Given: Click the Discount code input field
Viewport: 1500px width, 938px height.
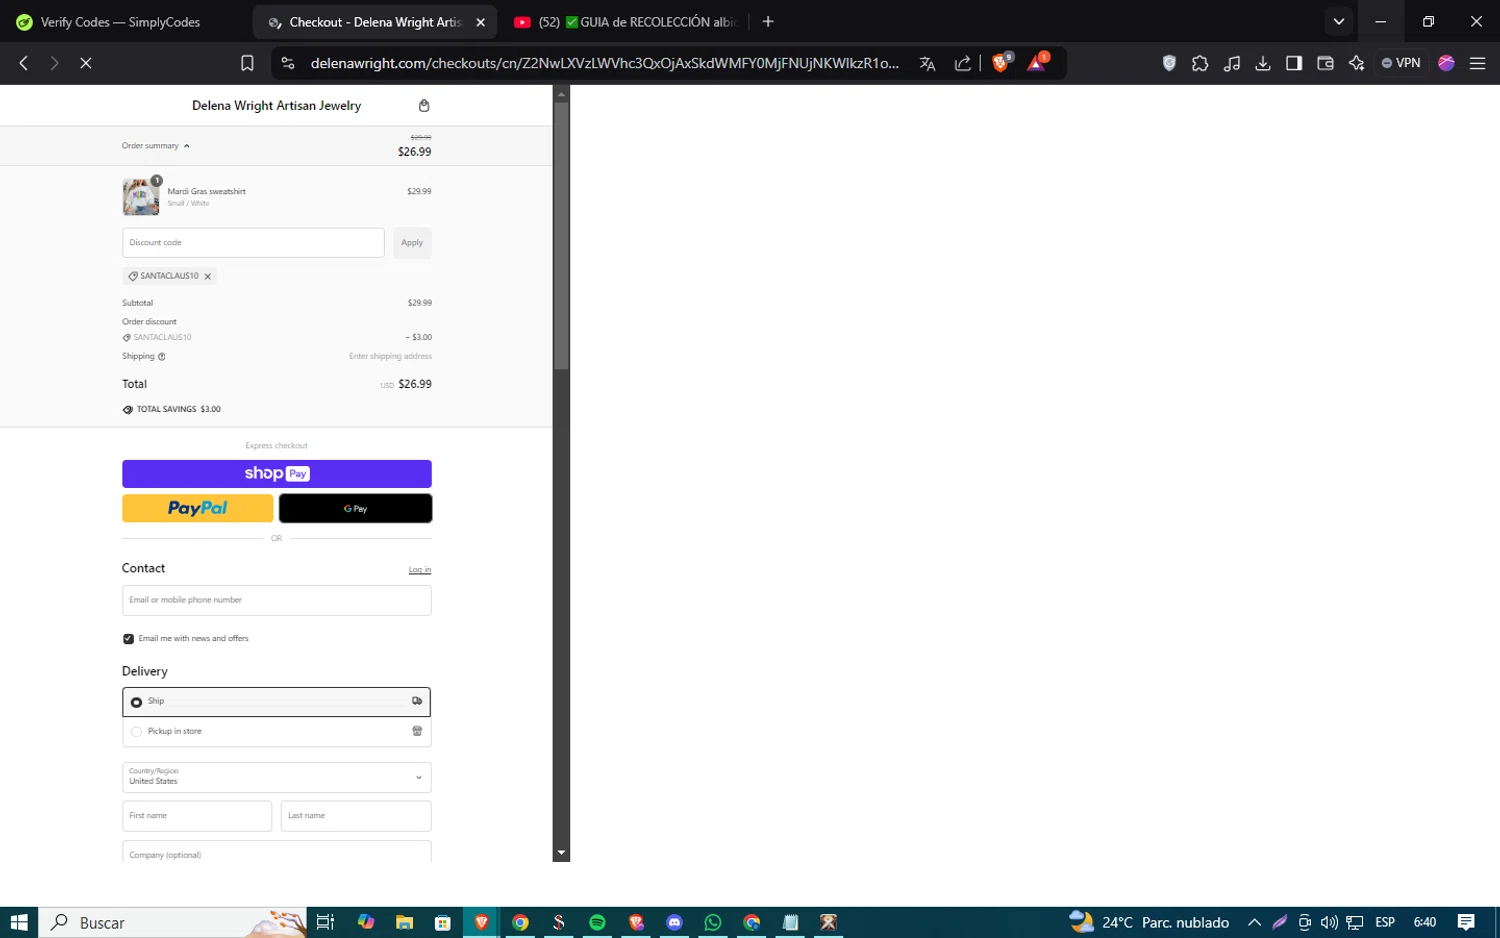Looking at the screenshot, I should 253,243.
